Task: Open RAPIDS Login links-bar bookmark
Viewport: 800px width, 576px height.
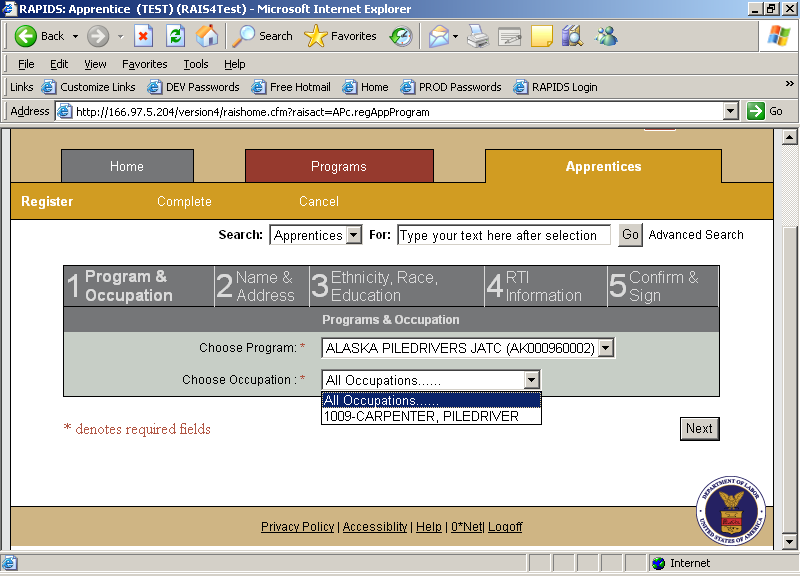Action: pyautogui.click(x=556, y=87)
